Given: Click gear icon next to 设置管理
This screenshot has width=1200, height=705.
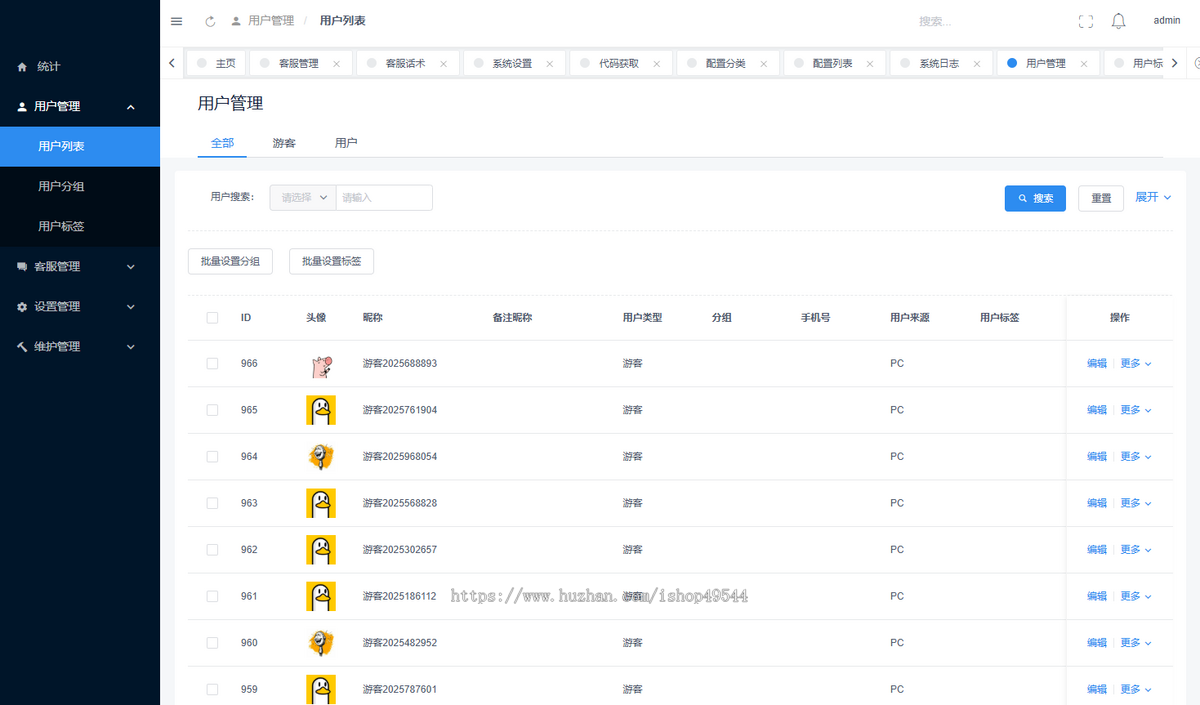Looking at the screenshot, I should click(x=22, y=307).
